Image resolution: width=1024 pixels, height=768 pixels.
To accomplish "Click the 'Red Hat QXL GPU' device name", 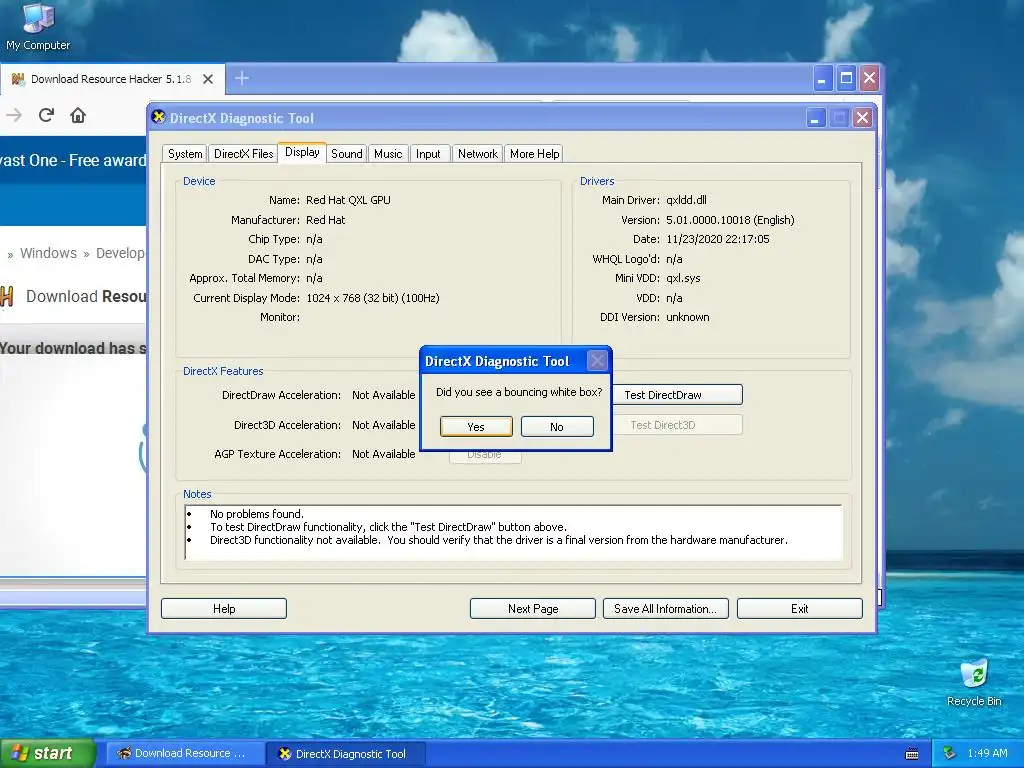I will [x=348, y=200].
